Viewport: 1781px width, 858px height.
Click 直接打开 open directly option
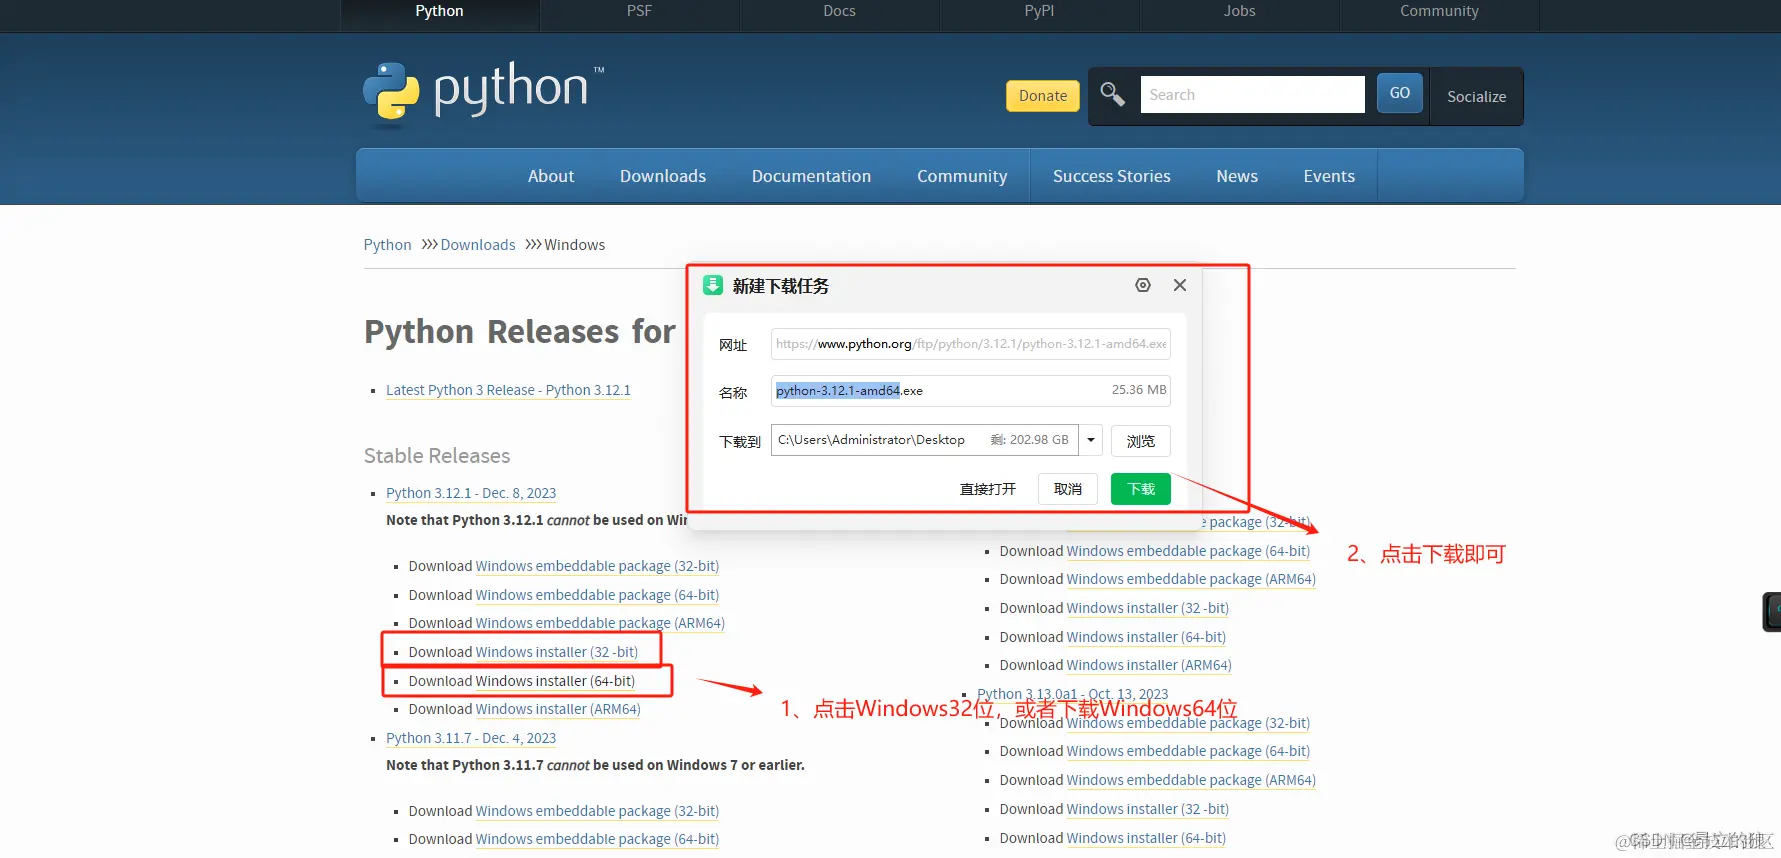[x=987, y=489]
